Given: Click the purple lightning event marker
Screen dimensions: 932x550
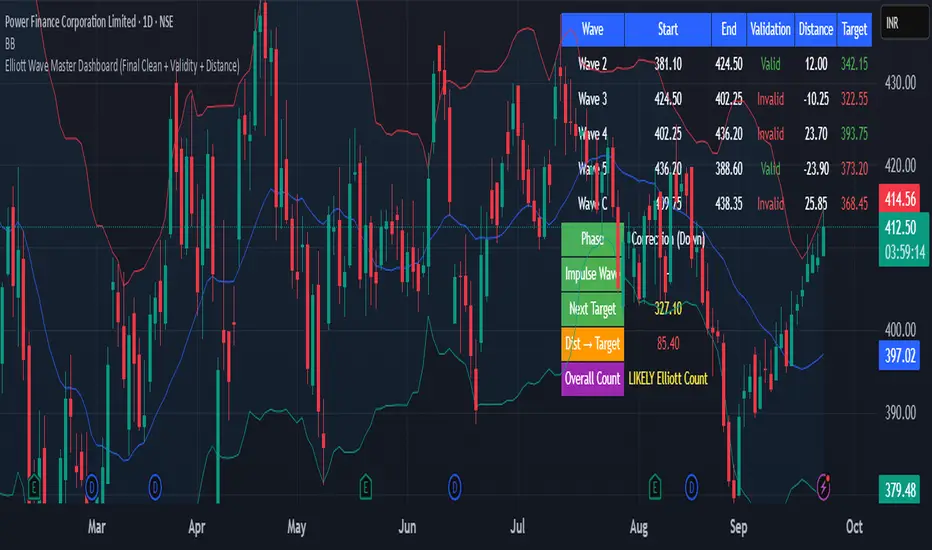Looking at the screenshot, I should 824,487.
